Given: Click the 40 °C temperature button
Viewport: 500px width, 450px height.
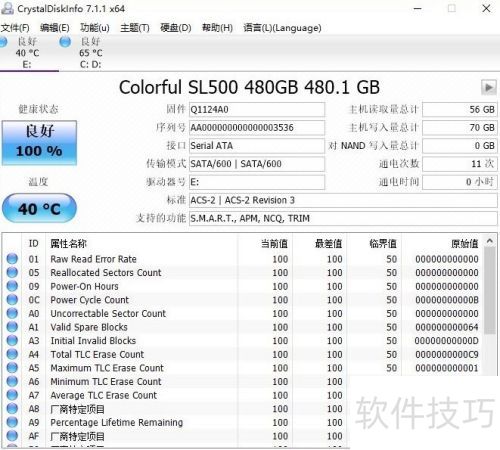Looking at the screenshot, I should [x=39, y=208].
